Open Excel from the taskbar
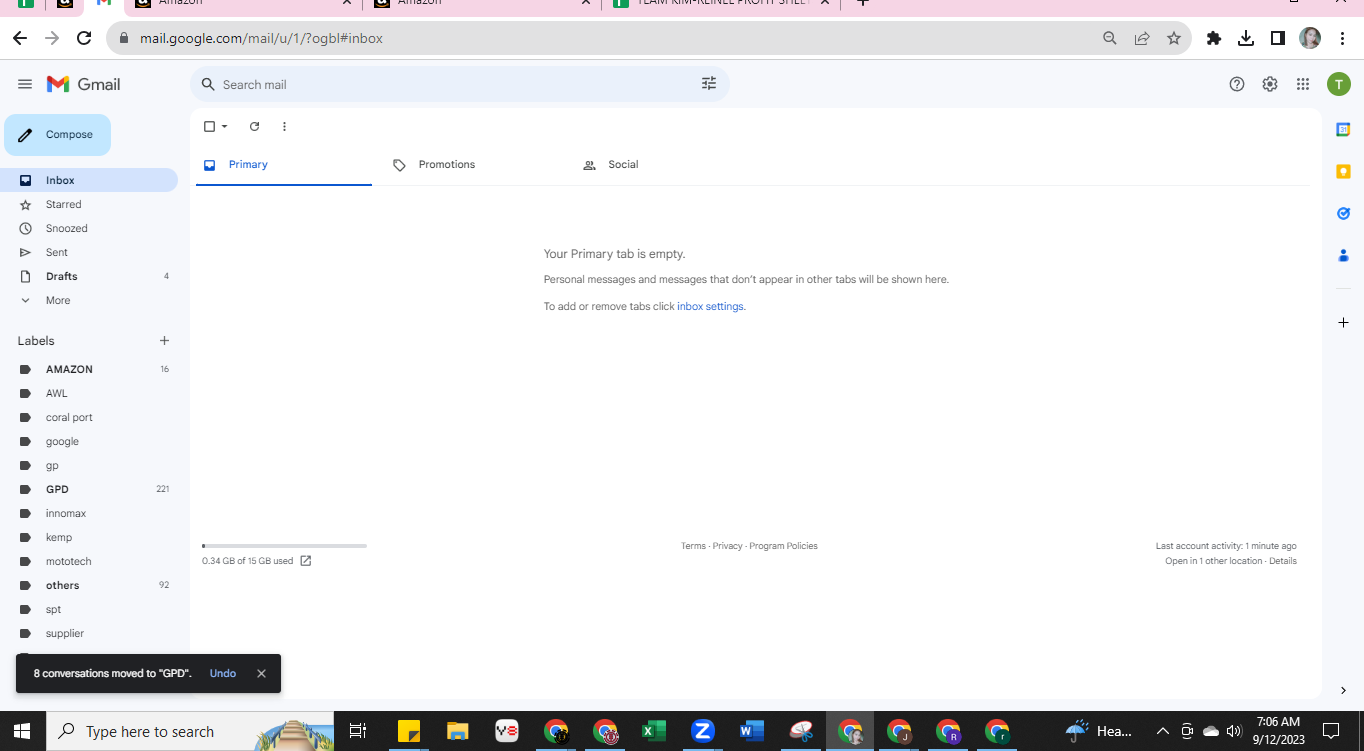The width and height of the screenshot is (1364, 751). (x=654, y=731)
